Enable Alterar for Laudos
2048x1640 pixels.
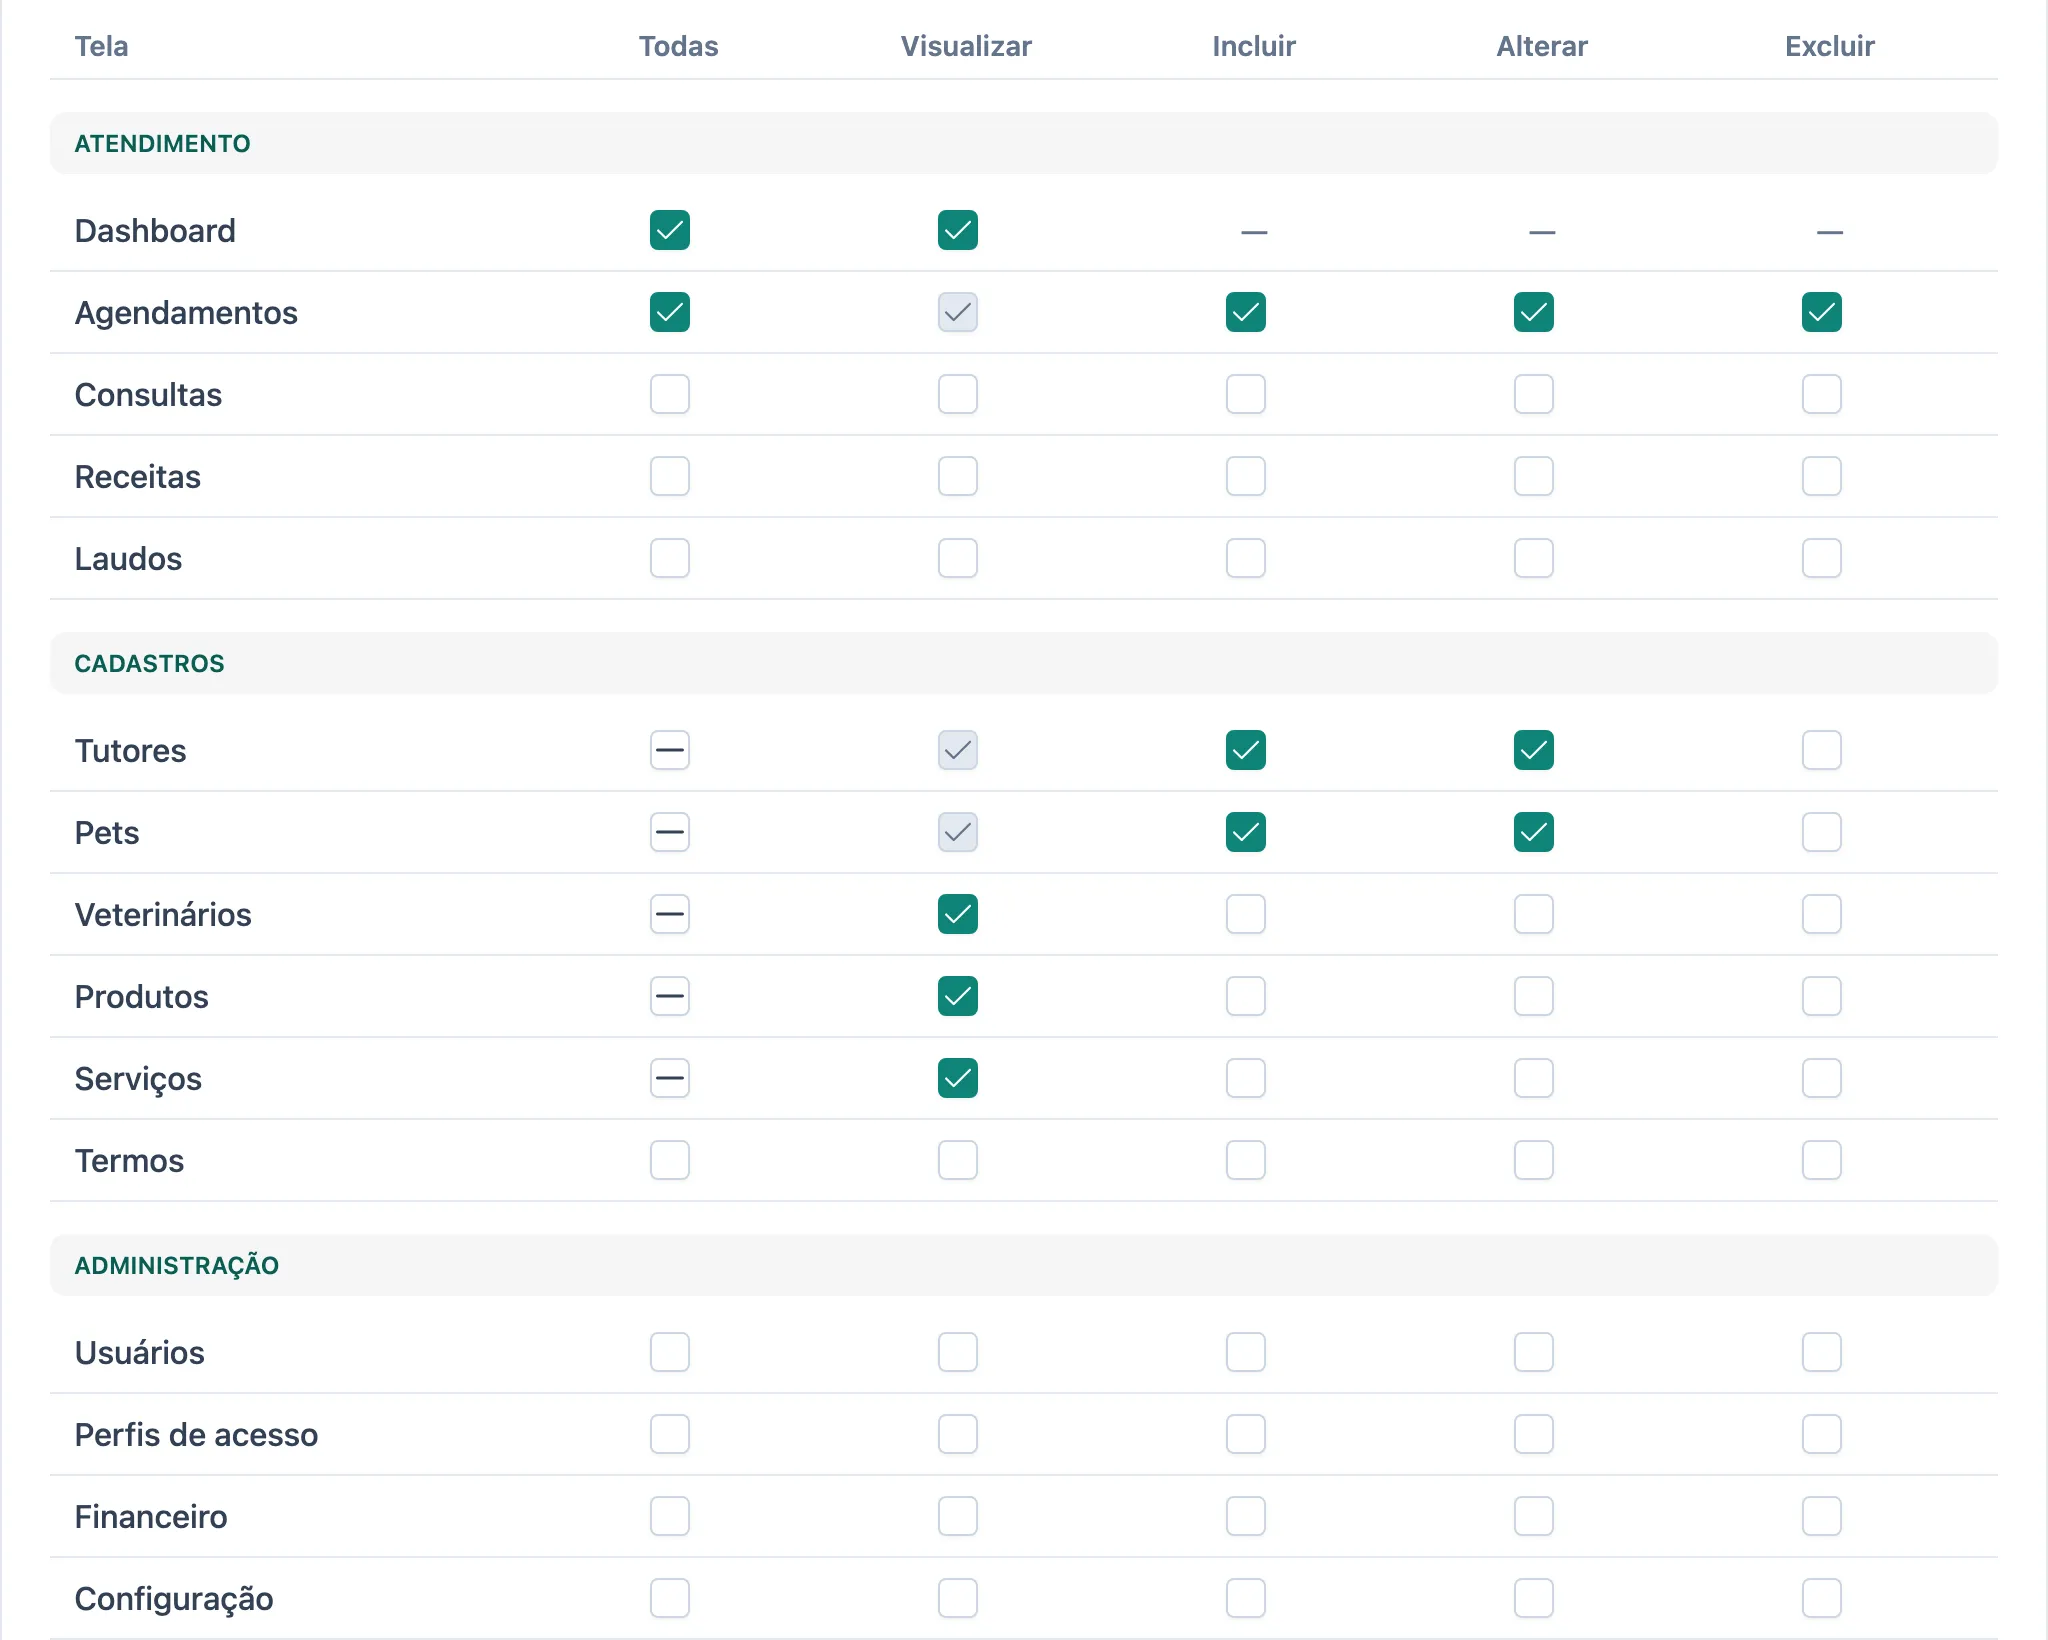(1534, 558)
